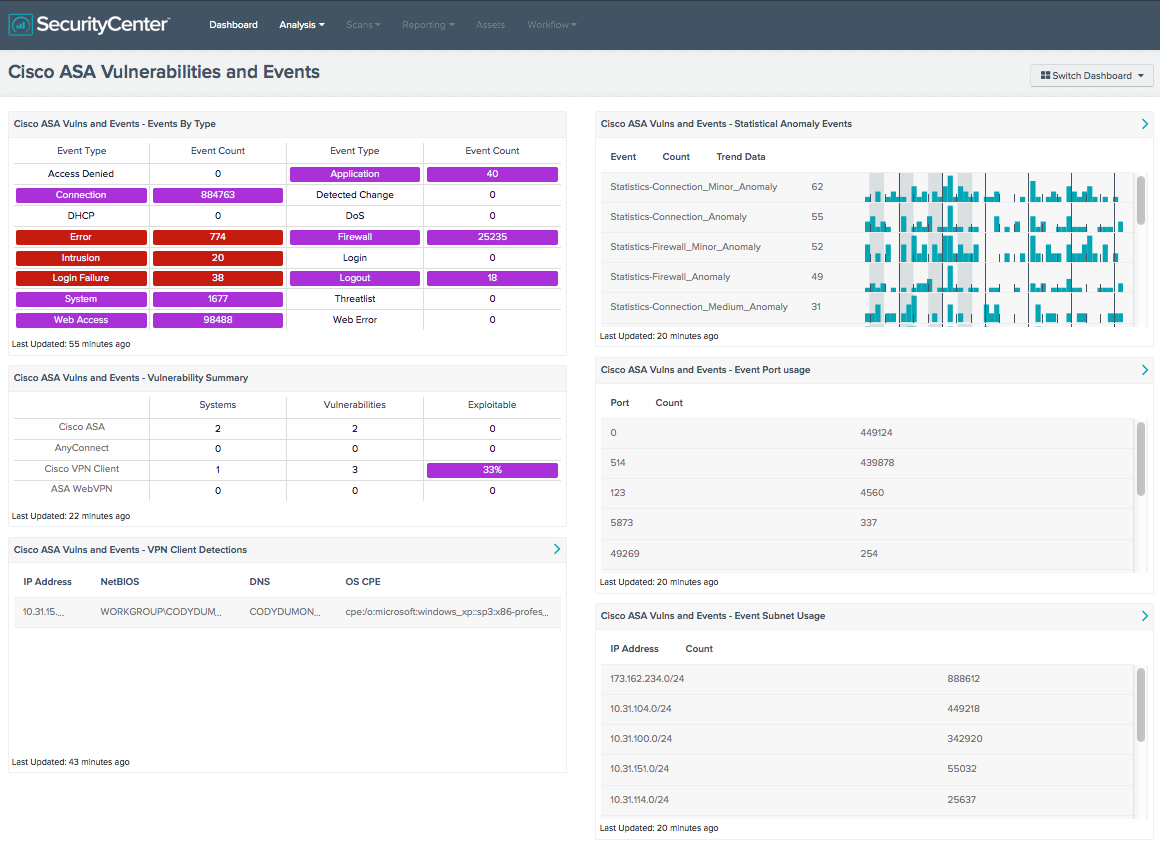Click the Event Subnet Usage scrollbar
The height and width of the screenshot is (843, 1160).
coord(1141,705)
